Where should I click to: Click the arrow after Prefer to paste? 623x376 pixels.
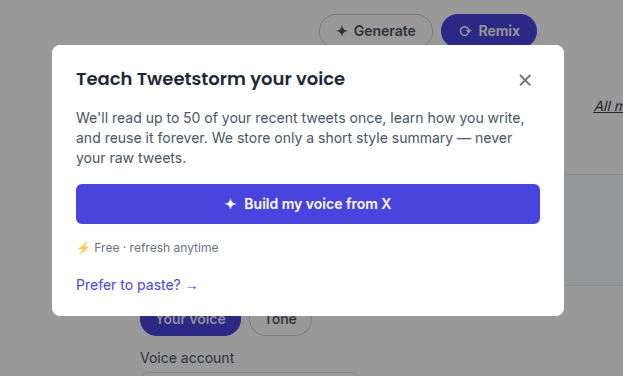point(192,287)
